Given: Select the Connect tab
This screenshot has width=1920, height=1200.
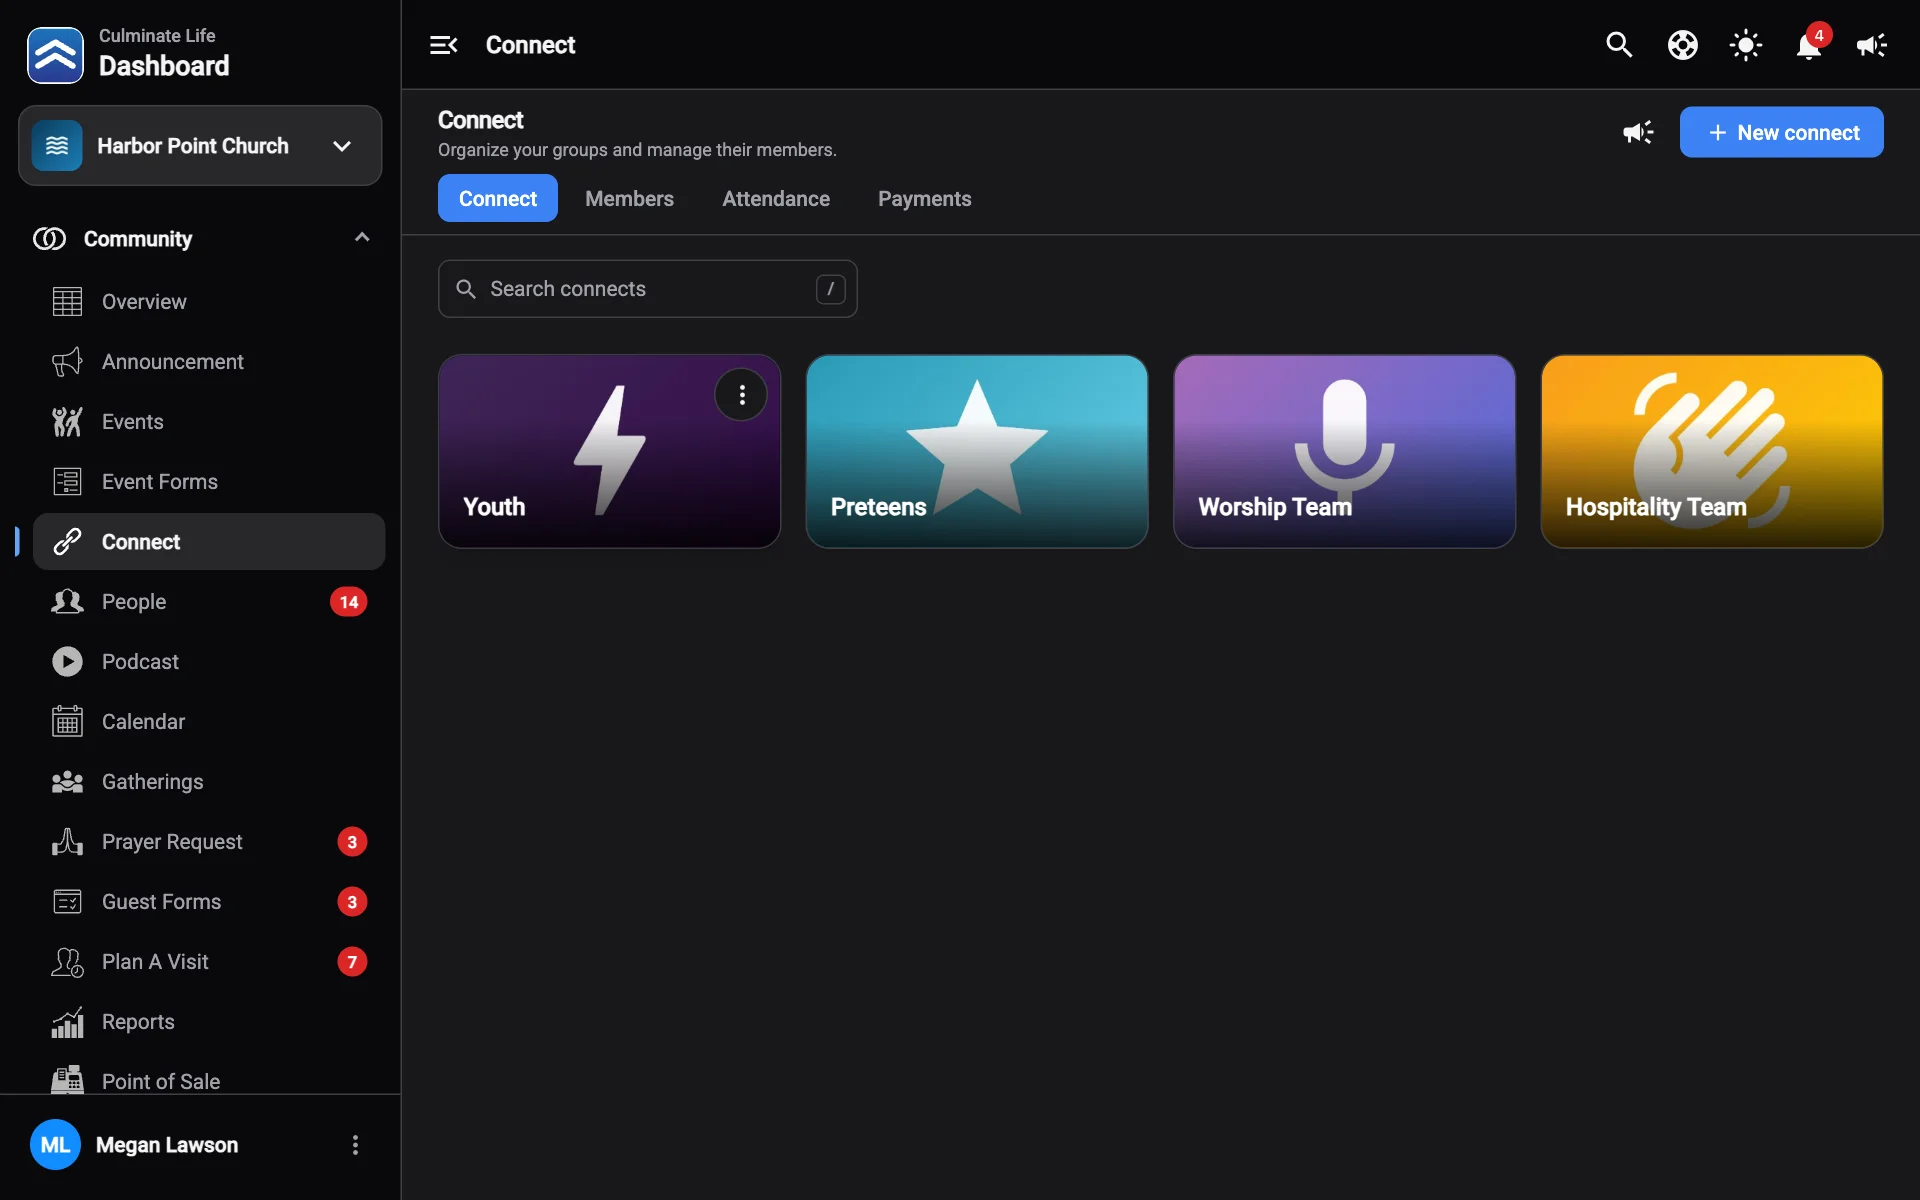Looking at the screenshot, I should (x=498, y=198).
